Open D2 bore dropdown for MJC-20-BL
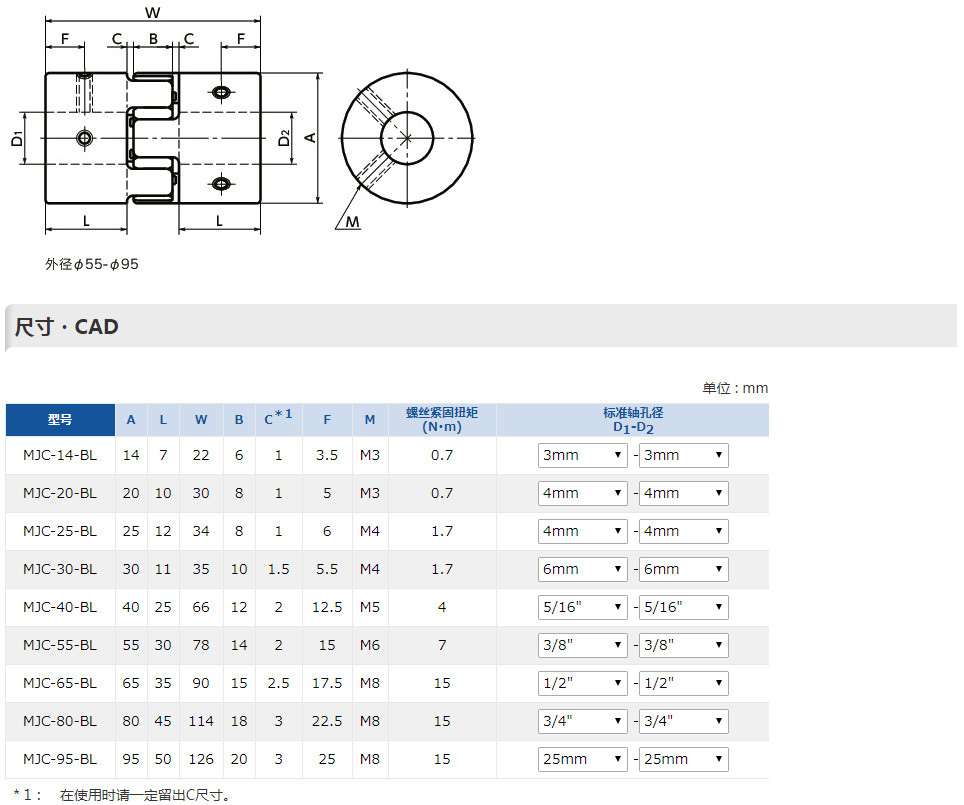This screenshot has width=964, height=805. (x=683, y=493)
